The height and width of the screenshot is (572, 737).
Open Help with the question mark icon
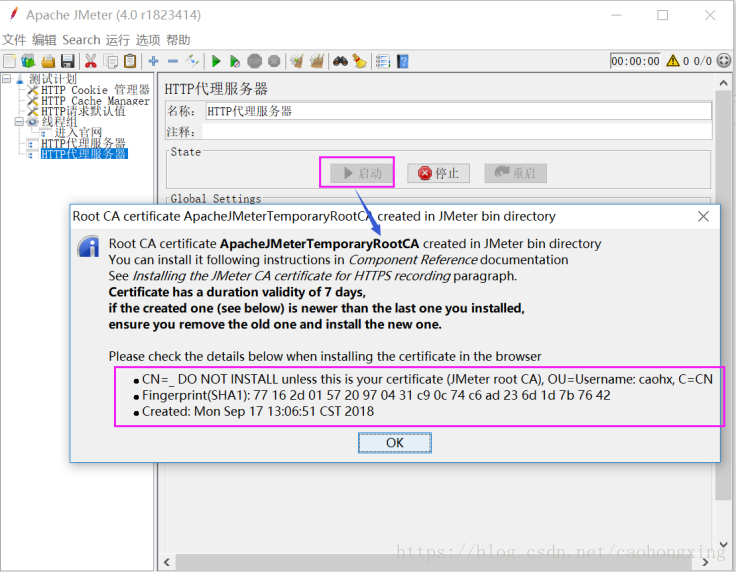point(403,61)
